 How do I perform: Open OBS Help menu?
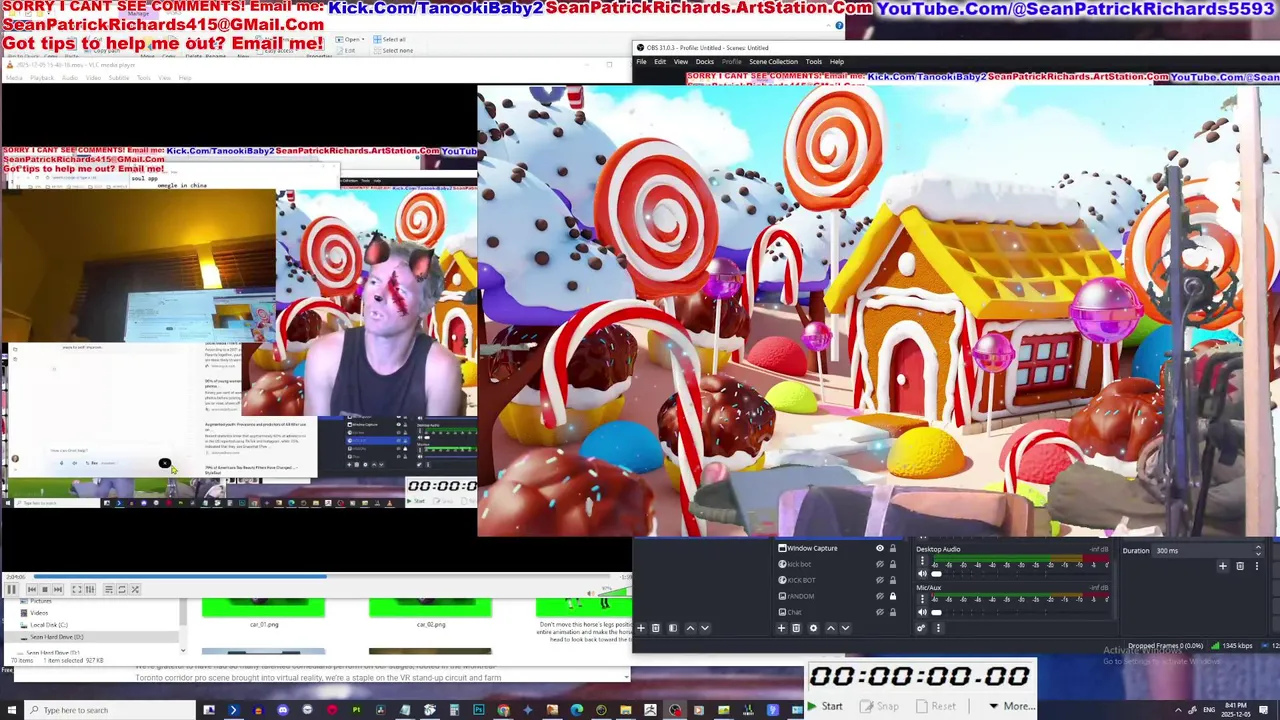point(837,62)
